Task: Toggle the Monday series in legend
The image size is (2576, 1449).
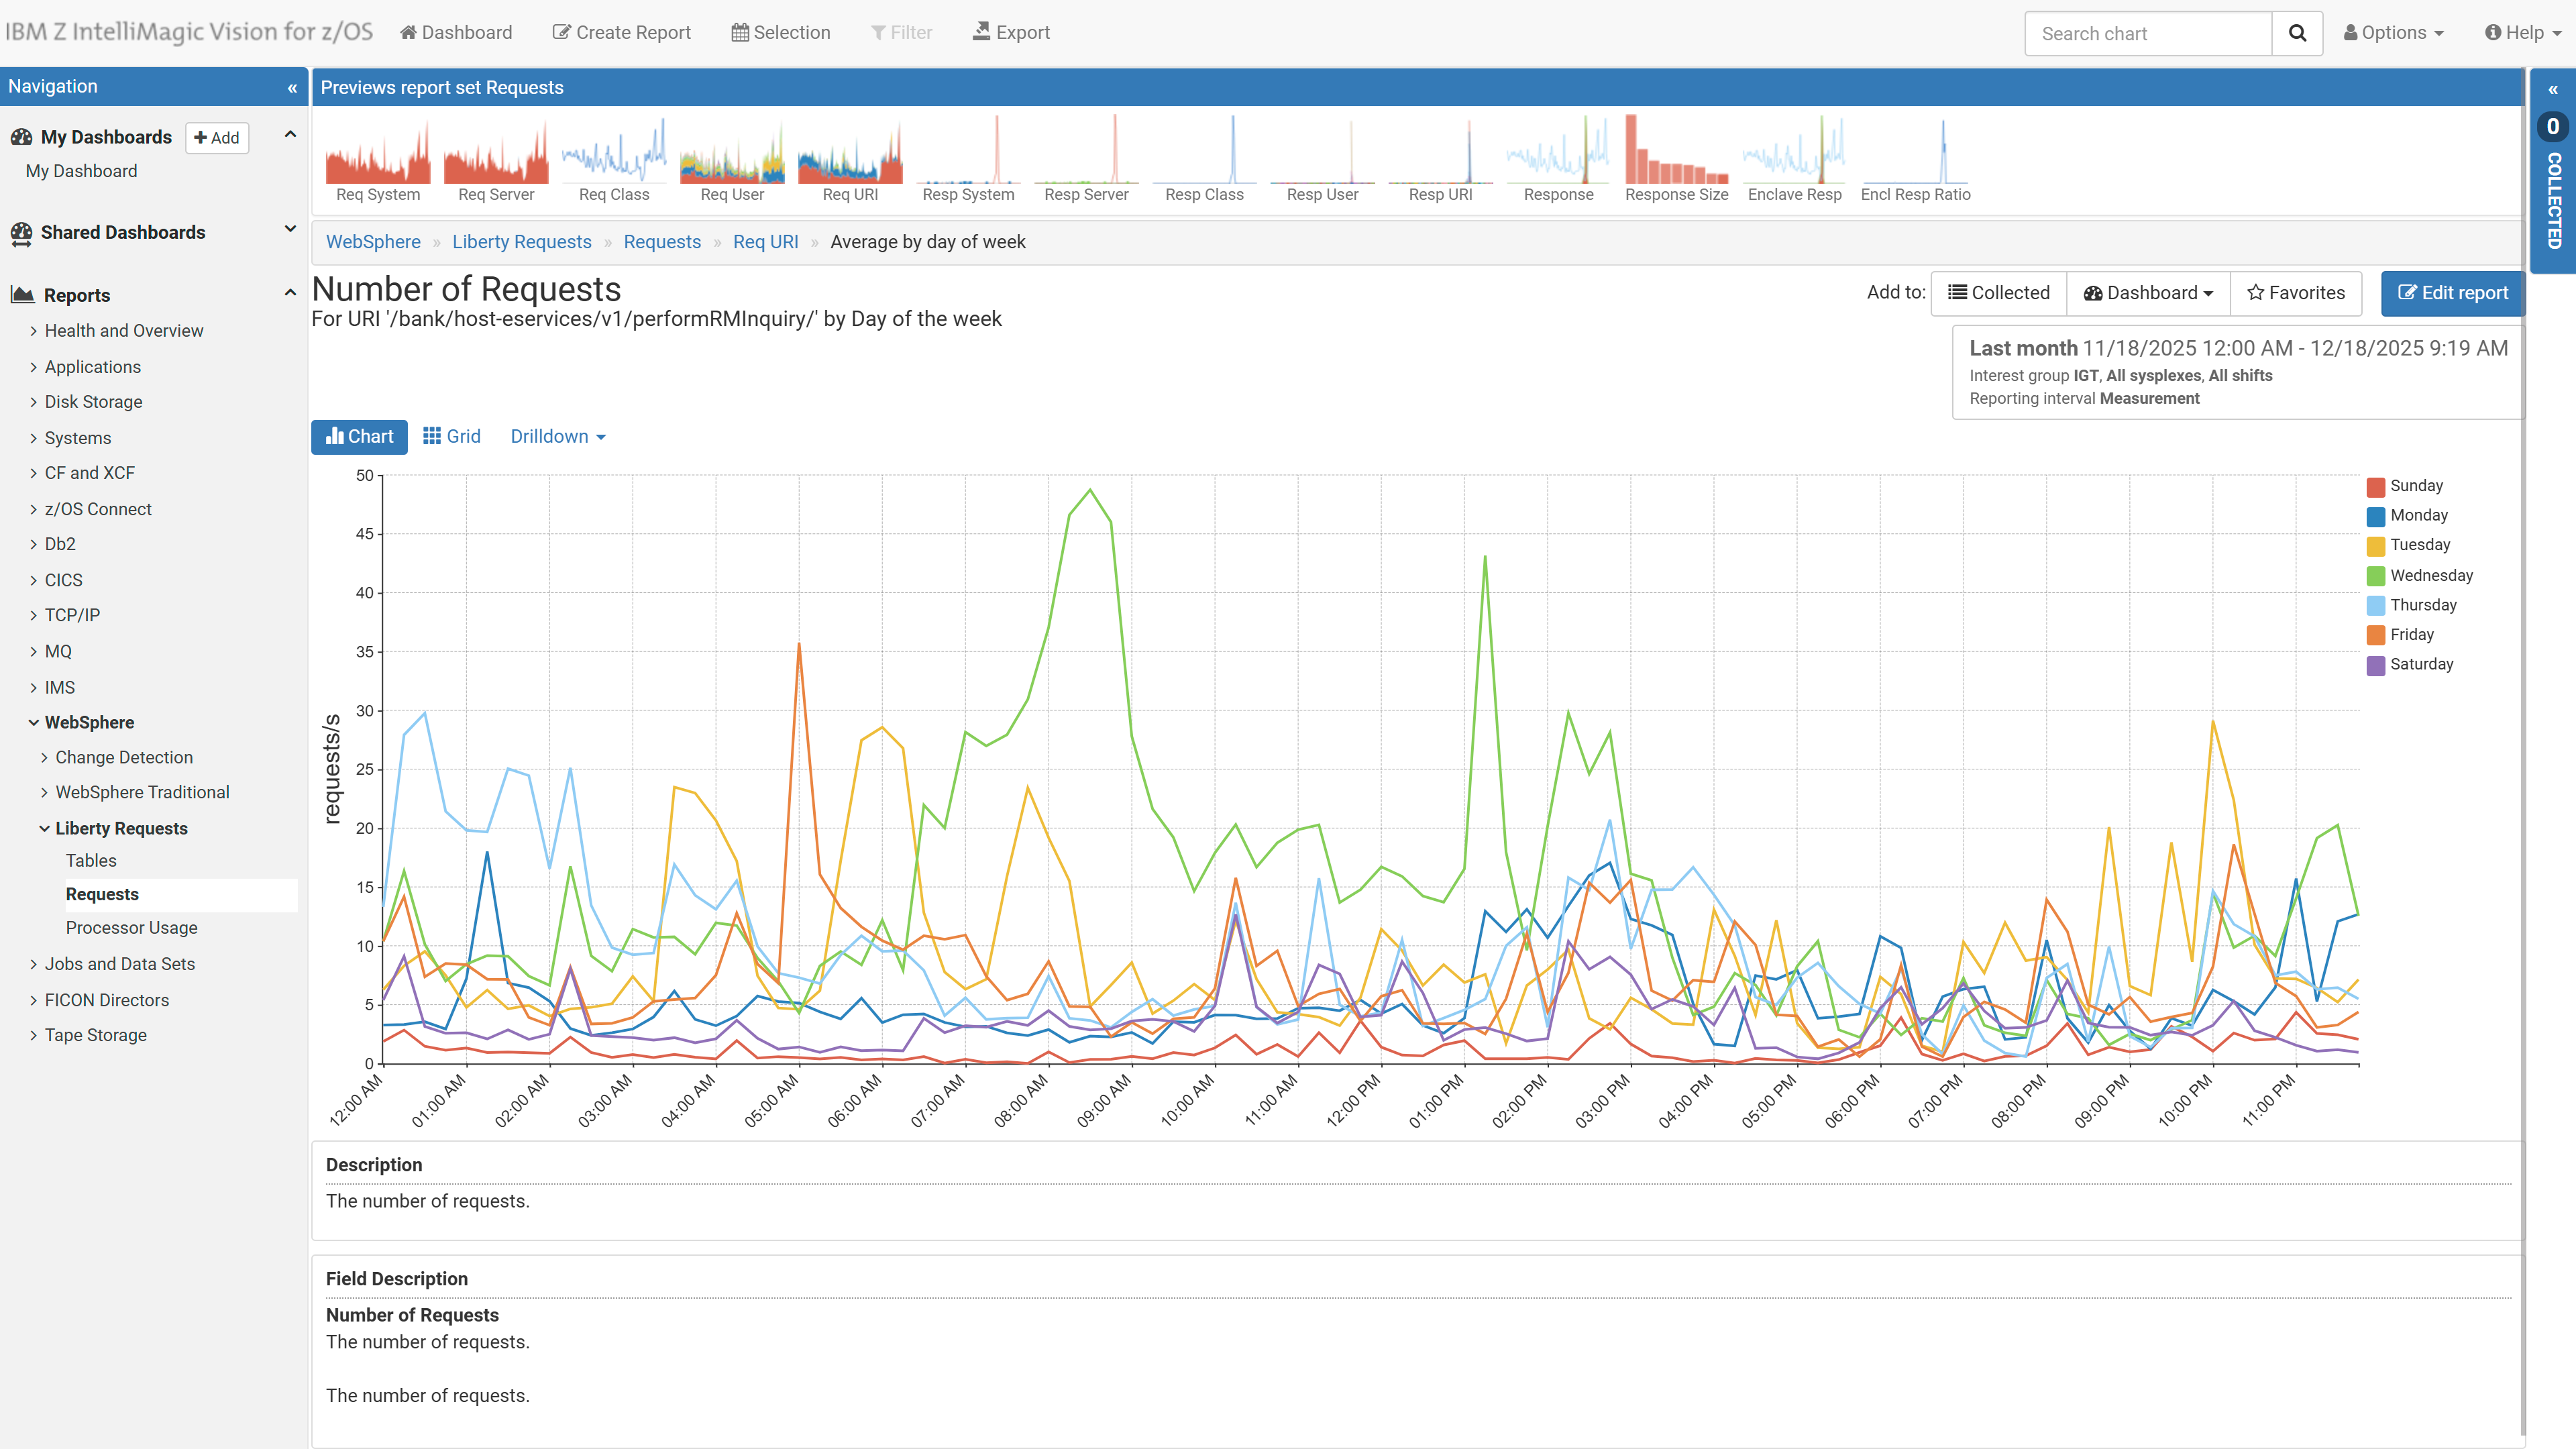Action: [x=2407, y=516]
